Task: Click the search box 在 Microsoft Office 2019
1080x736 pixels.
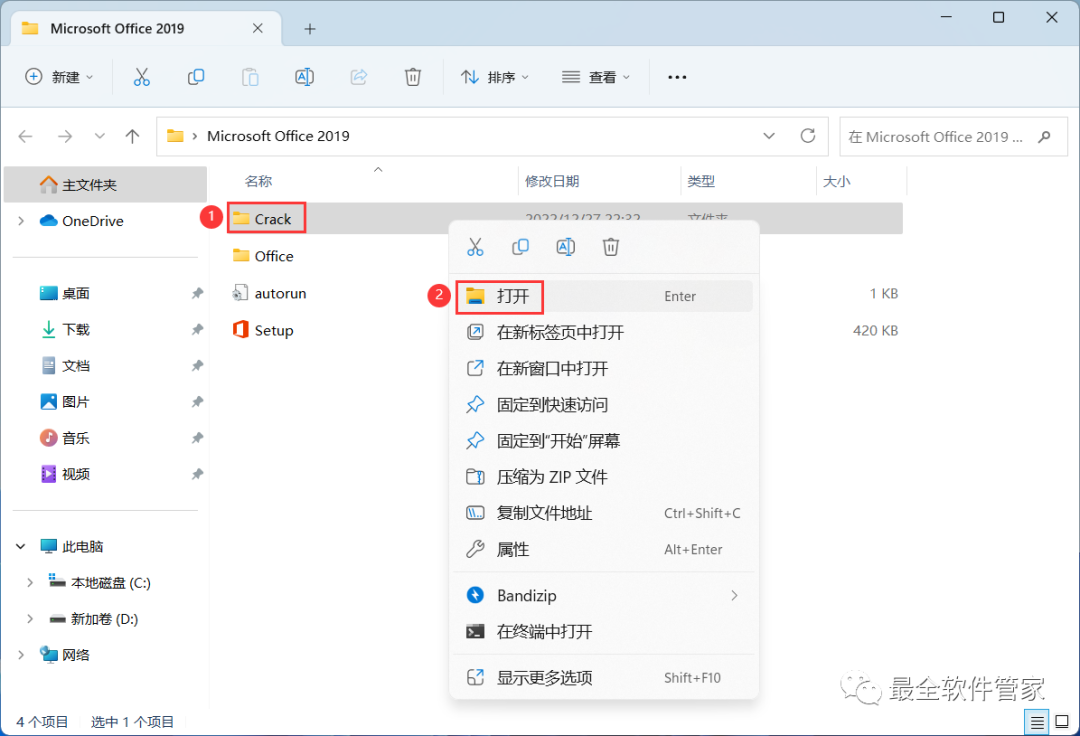Action: [x=953, y=136]
